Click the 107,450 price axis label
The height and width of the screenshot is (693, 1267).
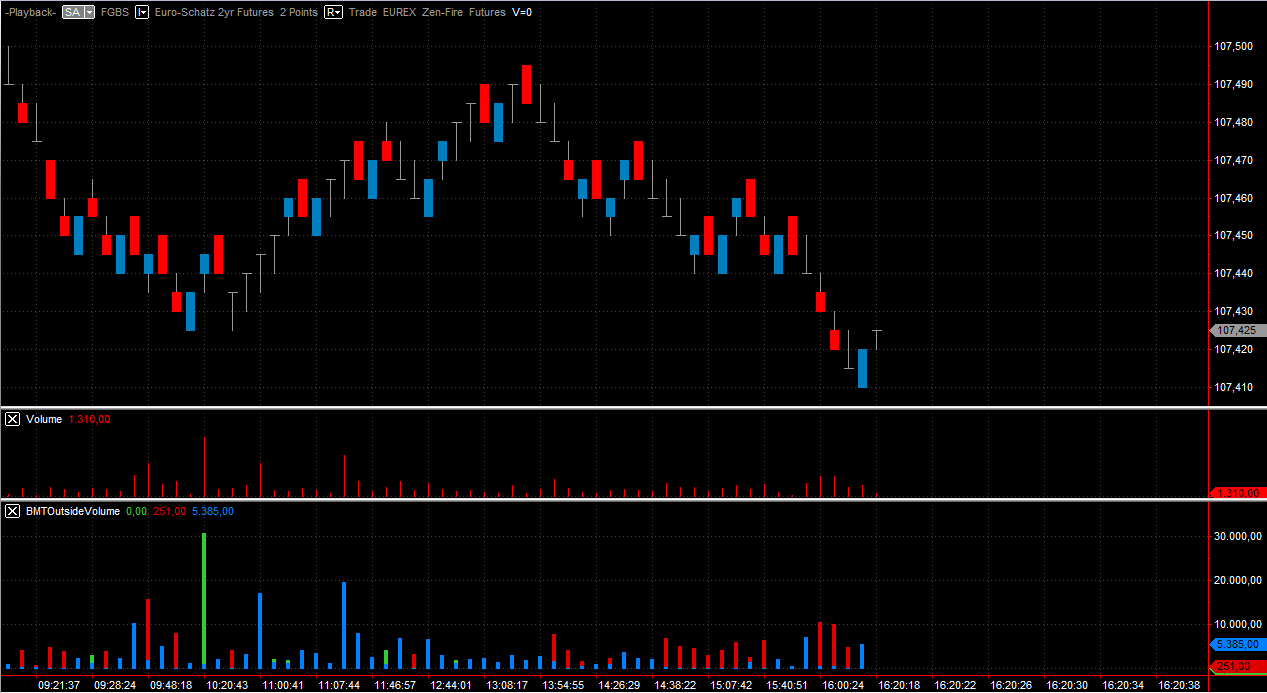[x=1233, y=235]
